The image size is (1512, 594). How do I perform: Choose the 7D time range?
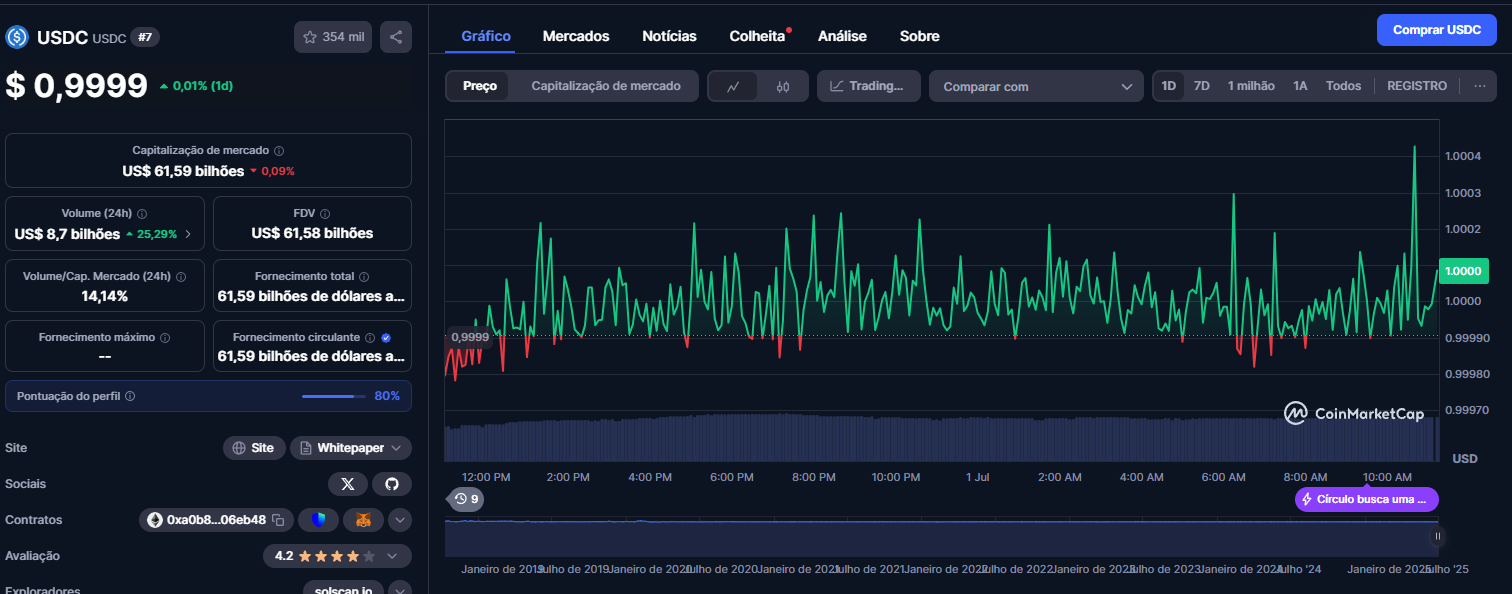click(1202, 86)
